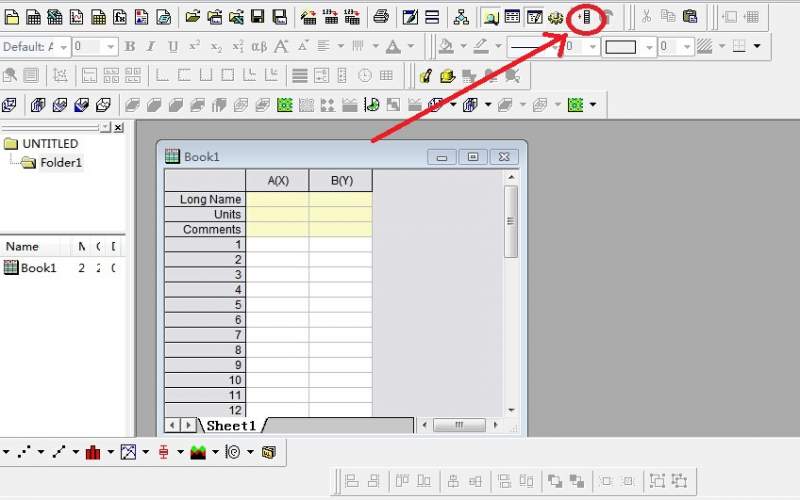Click the Import Single ASCII icon

click(x=330, y=17)
